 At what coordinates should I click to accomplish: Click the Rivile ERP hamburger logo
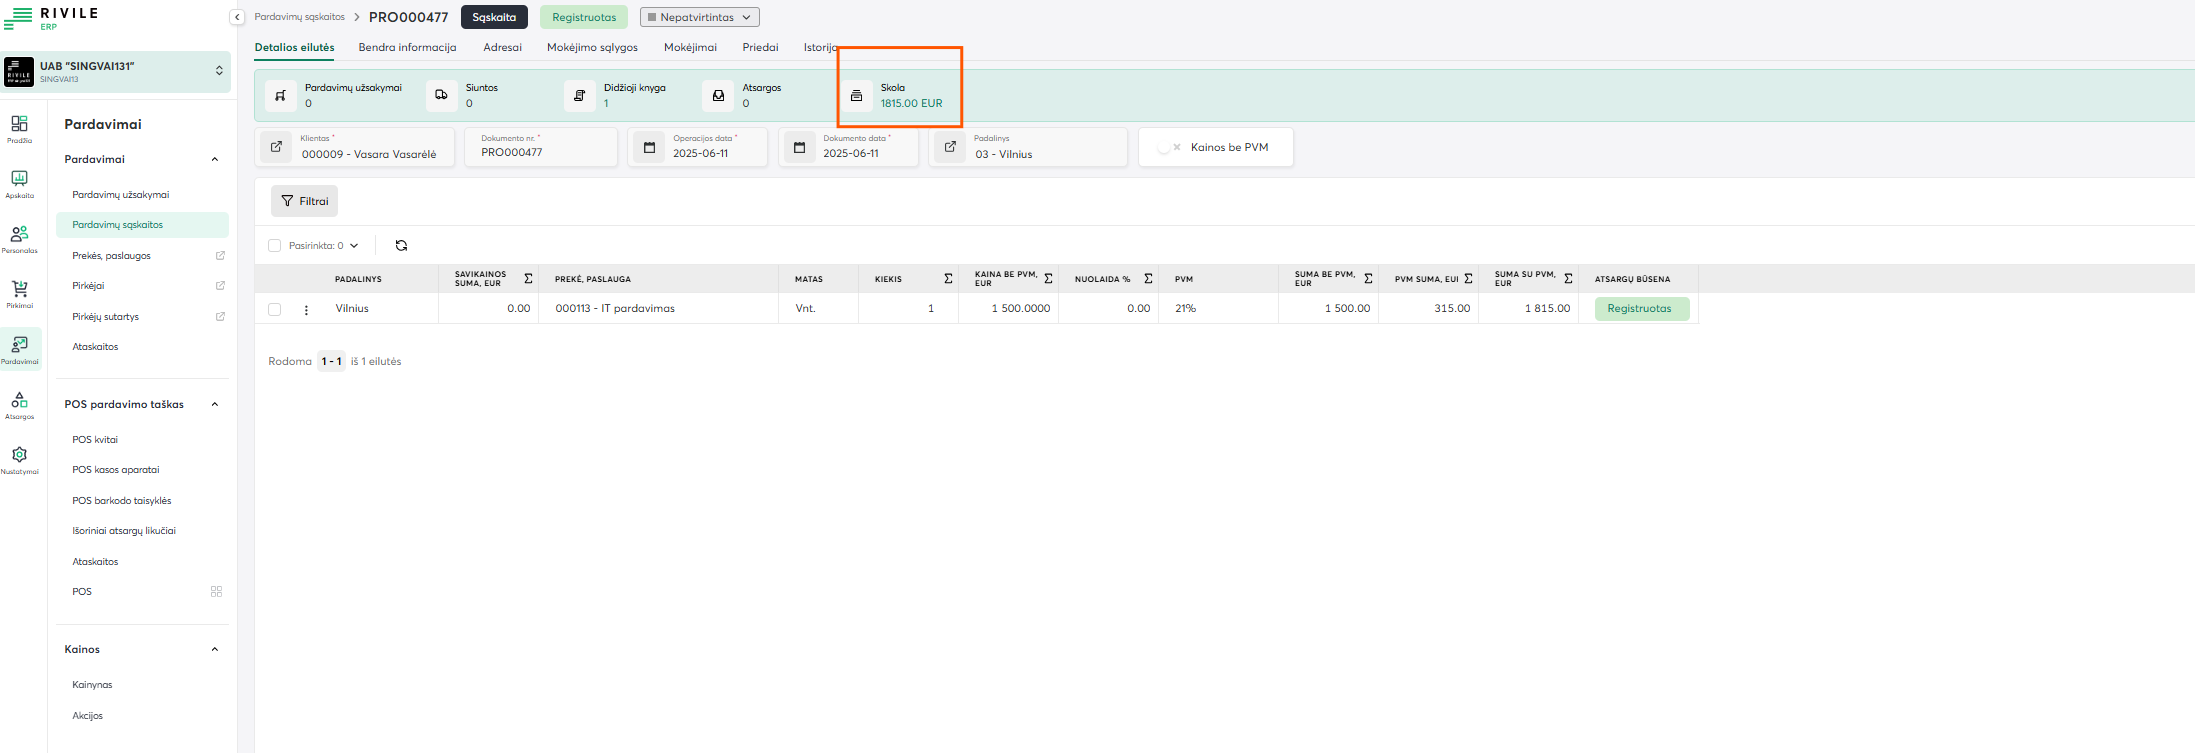click(18, 18)
